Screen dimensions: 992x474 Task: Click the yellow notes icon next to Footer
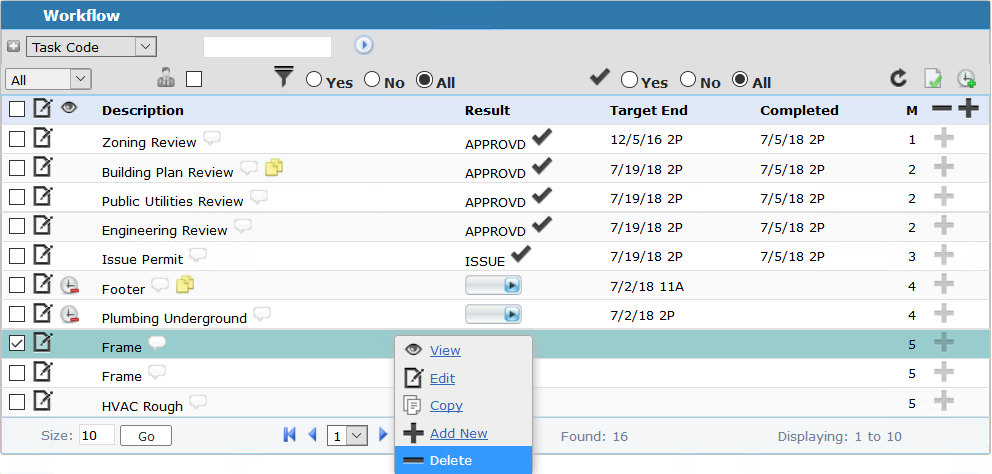(x=185, y=286)
